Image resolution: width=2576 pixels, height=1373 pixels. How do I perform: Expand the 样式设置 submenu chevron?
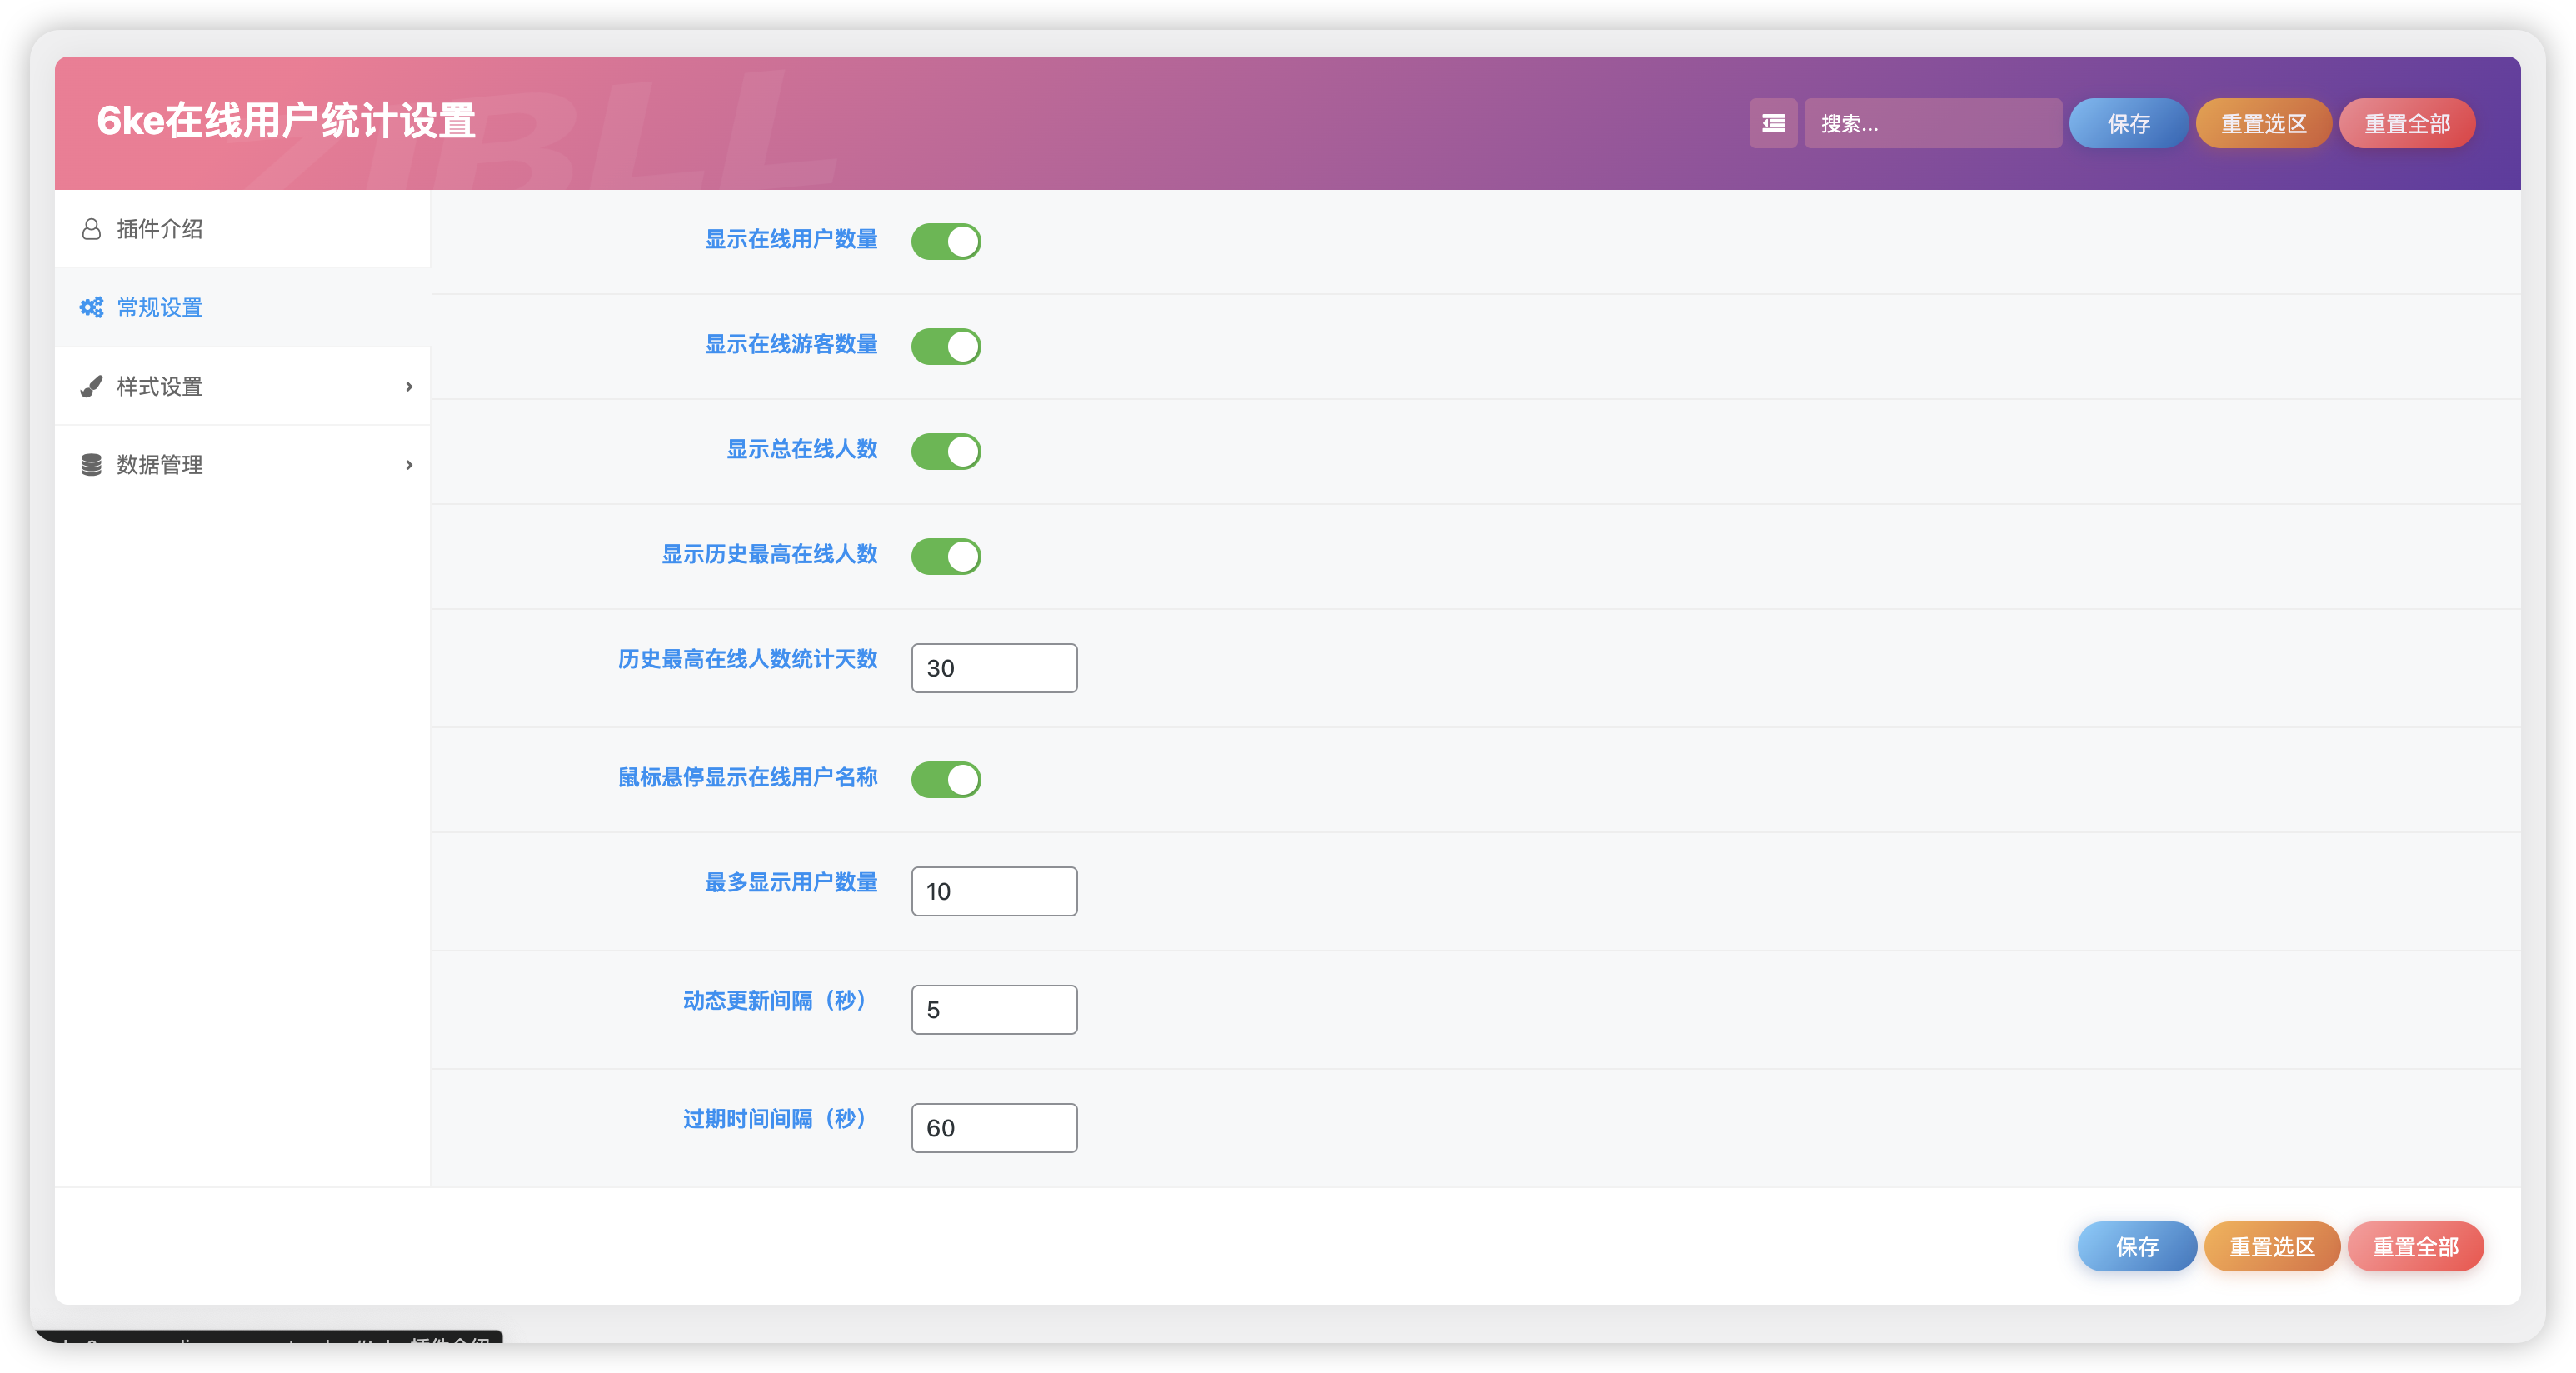[408, 386]
